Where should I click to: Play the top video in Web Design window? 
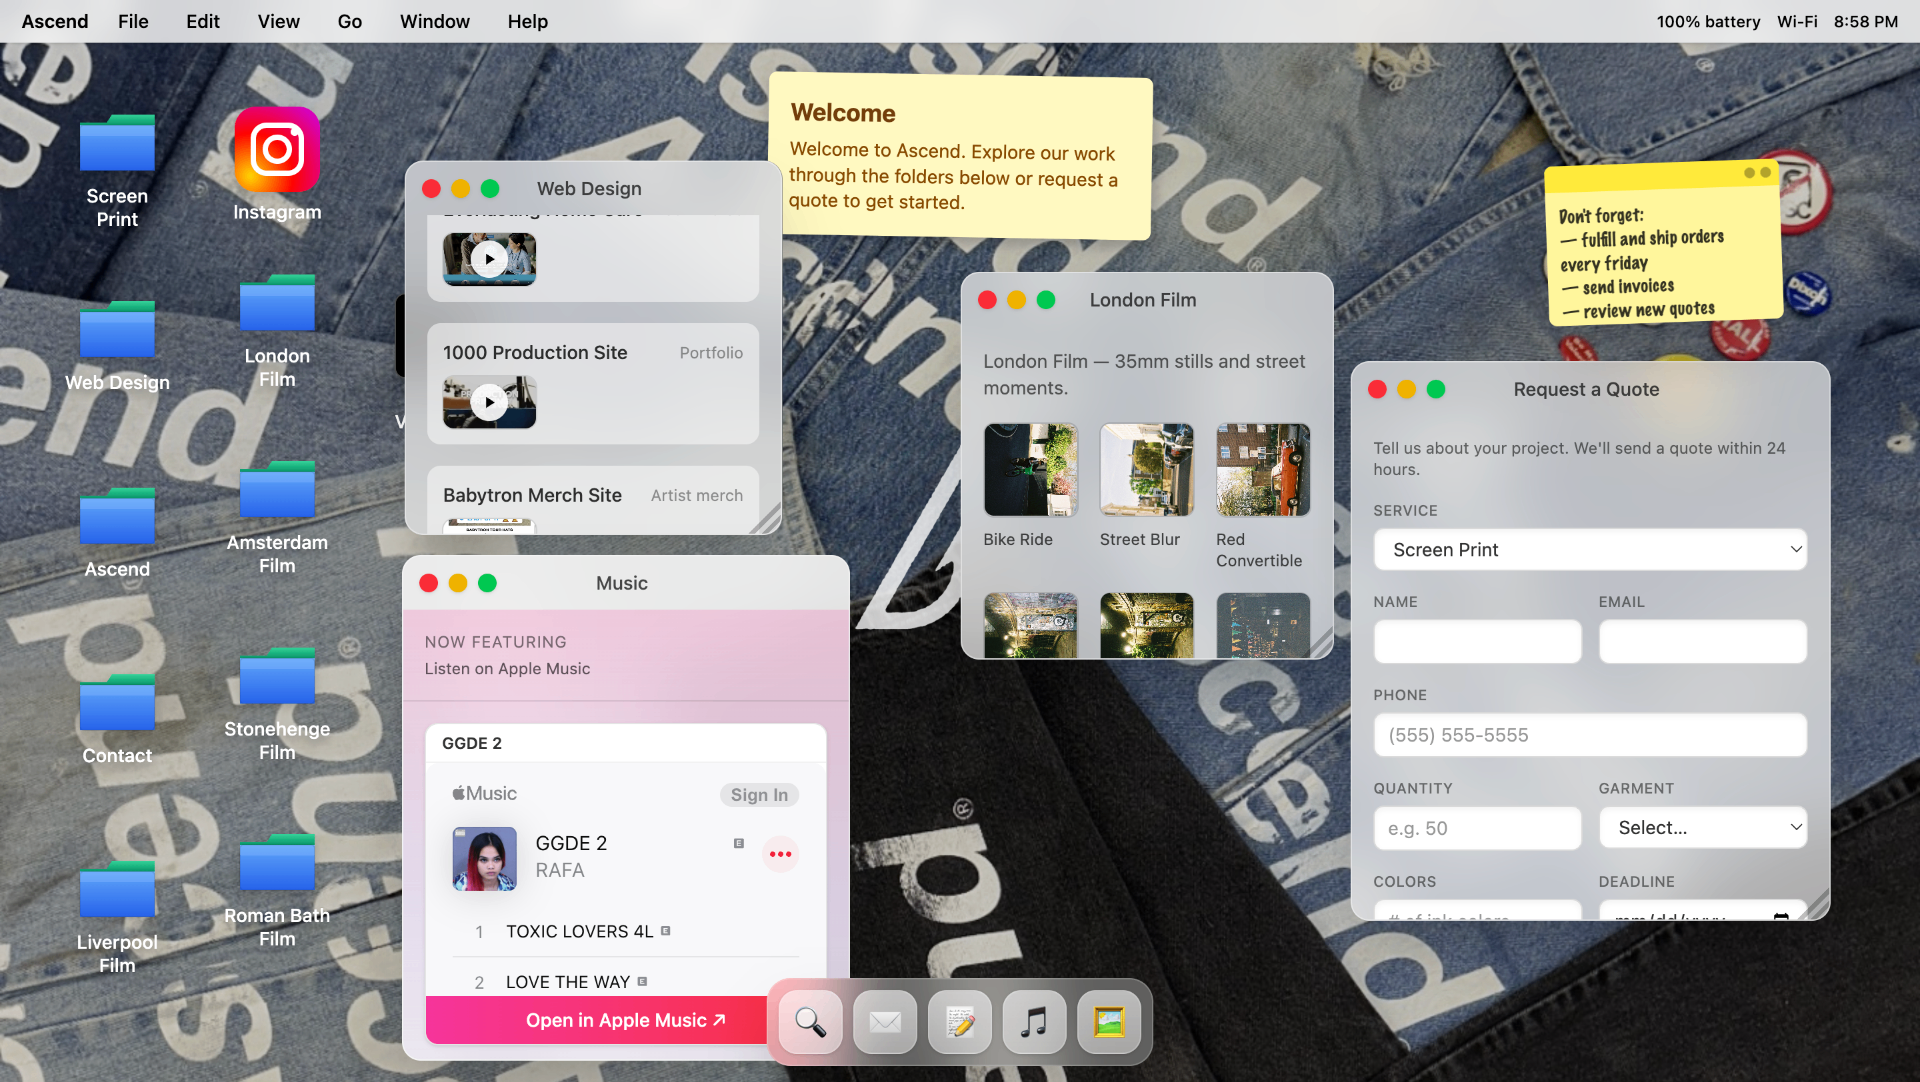[489, 259]
